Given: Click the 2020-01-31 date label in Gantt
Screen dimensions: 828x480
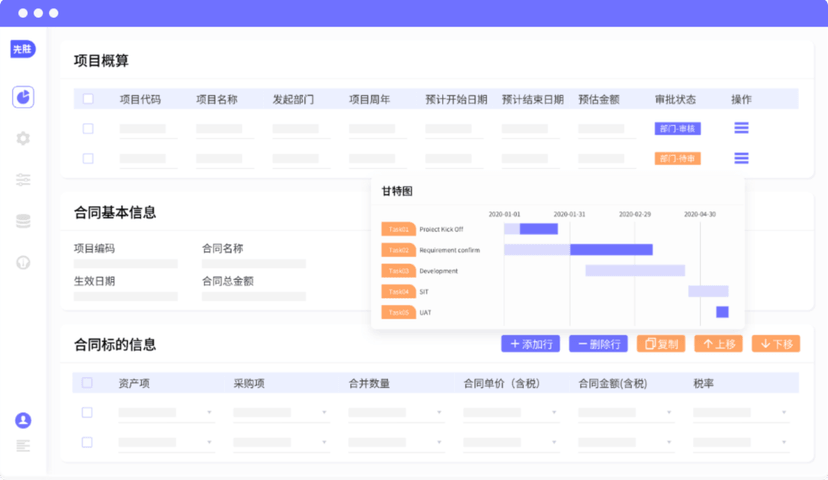Looking at the screenshot, I should click(x=569, y=214).
